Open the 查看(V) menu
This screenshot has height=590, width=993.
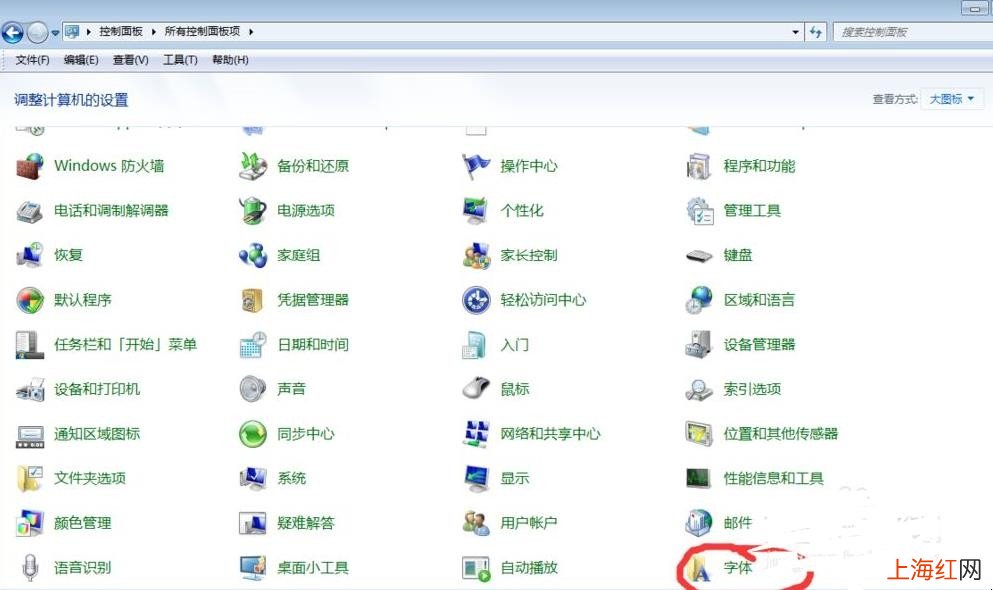pos(130,60)
